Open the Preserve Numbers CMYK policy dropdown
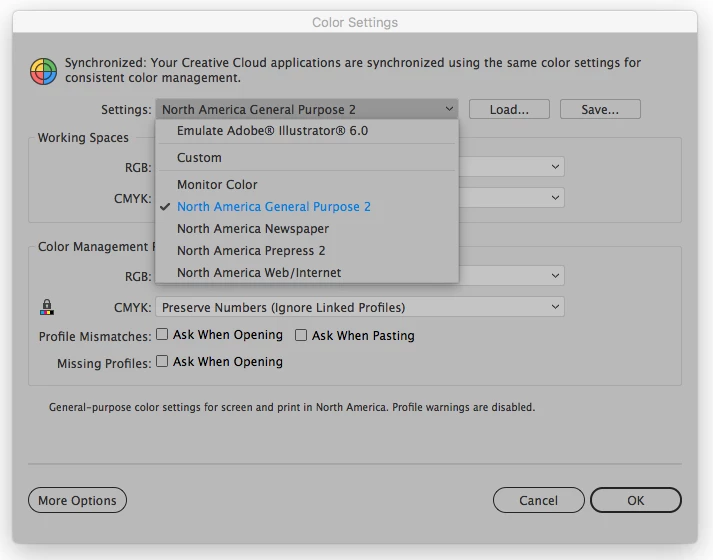The image size is (713, 560). click(360, 307)
